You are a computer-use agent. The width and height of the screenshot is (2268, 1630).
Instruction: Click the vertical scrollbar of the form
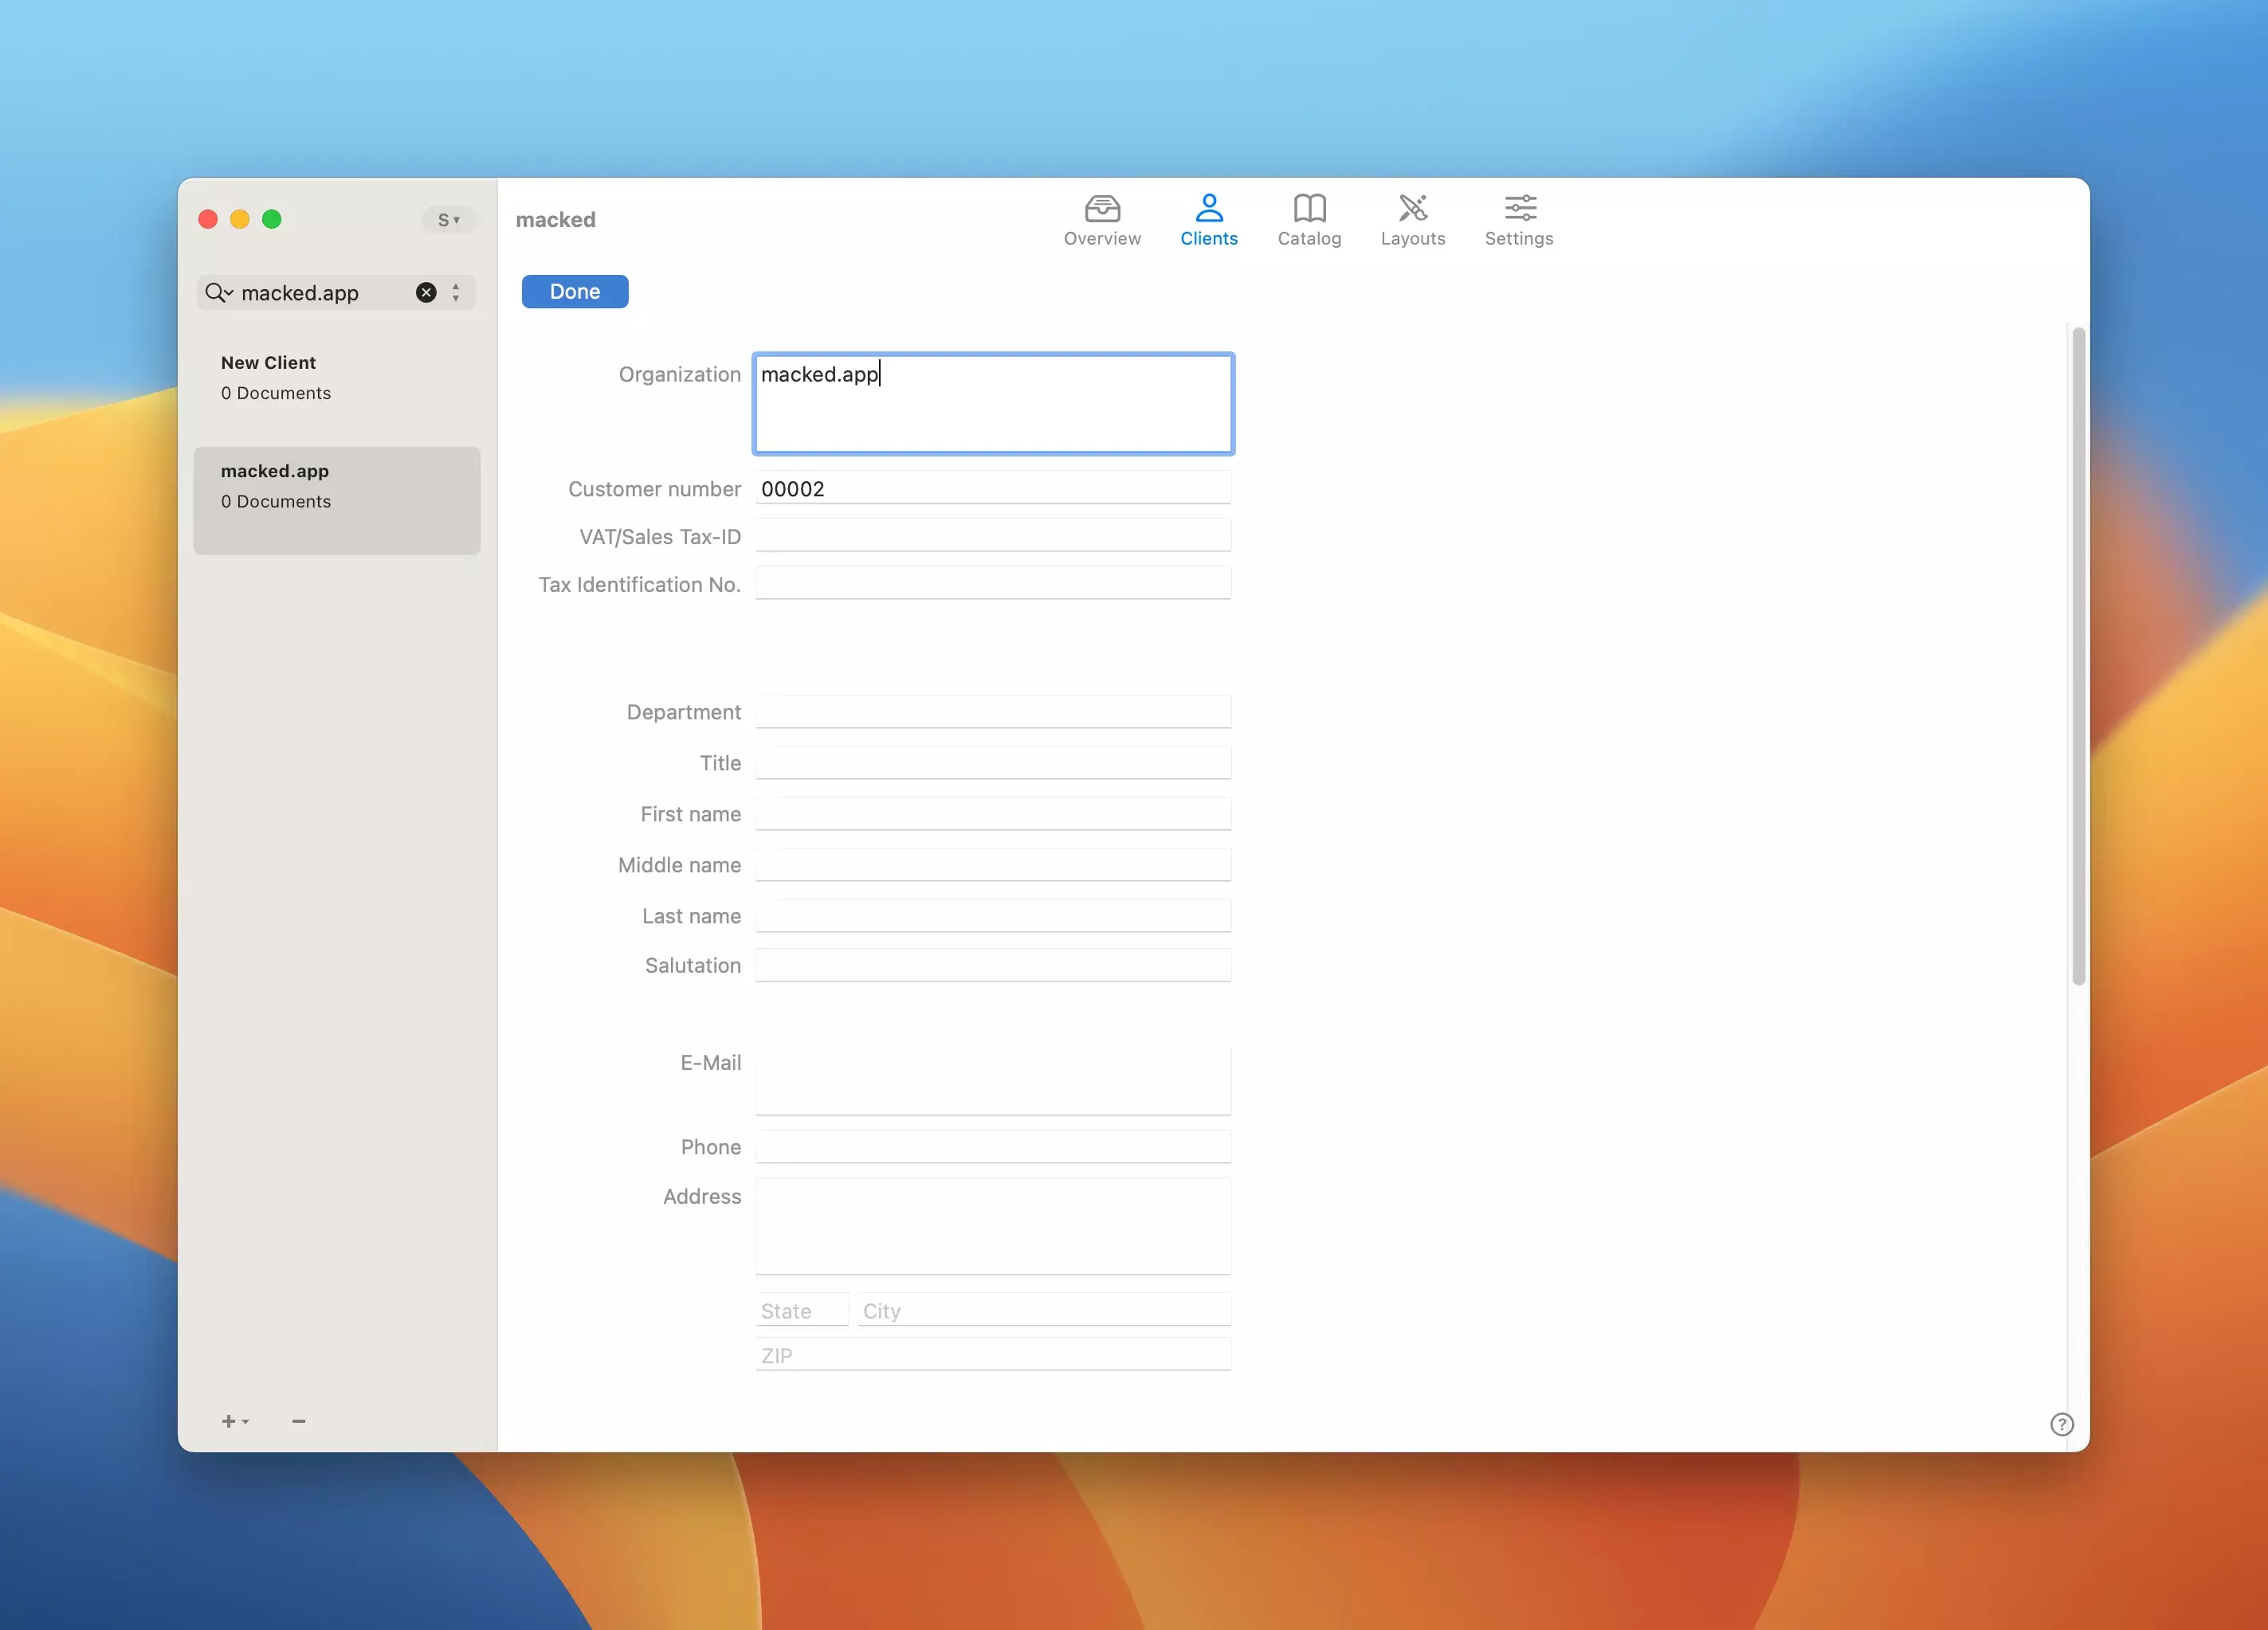[2078, 657]
